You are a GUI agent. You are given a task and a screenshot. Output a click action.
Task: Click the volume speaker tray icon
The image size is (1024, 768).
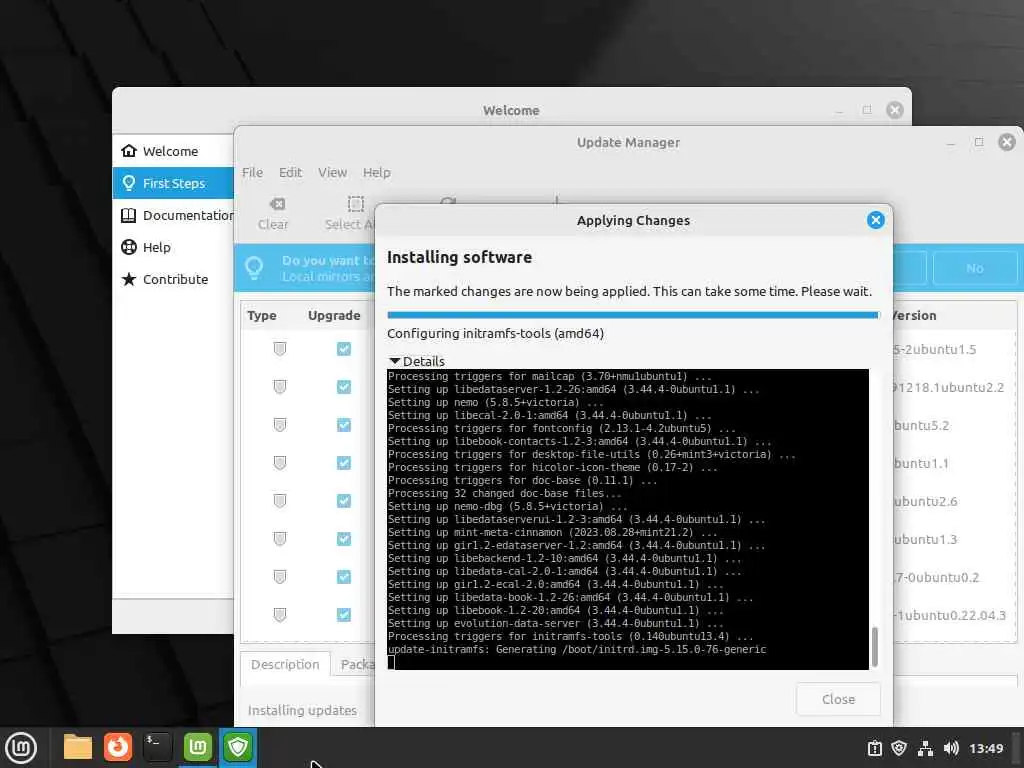coord(951,748)
